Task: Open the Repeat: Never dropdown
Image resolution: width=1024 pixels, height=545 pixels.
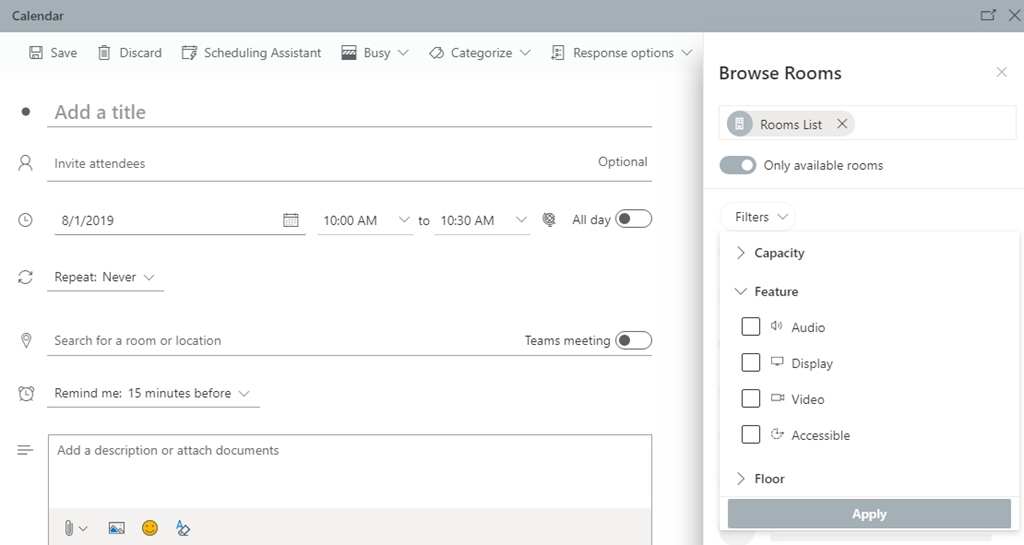Action: 105,277
